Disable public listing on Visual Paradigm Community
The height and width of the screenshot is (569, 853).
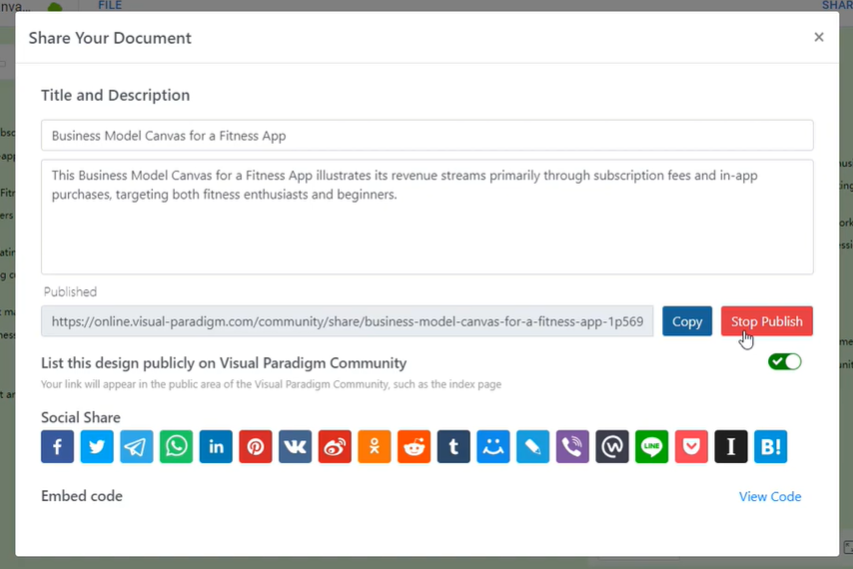pos(784,362)
